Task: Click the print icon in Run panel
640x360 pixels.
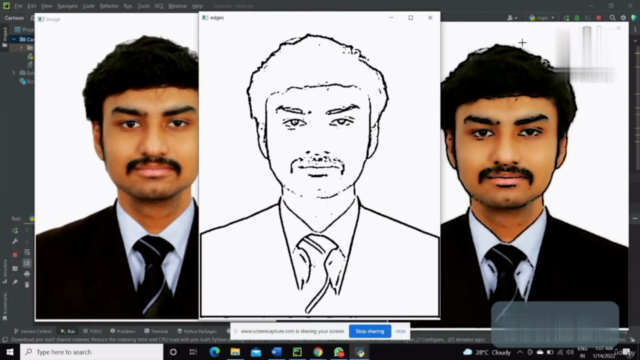Action: pyautogui.click(x=27, y=274)
